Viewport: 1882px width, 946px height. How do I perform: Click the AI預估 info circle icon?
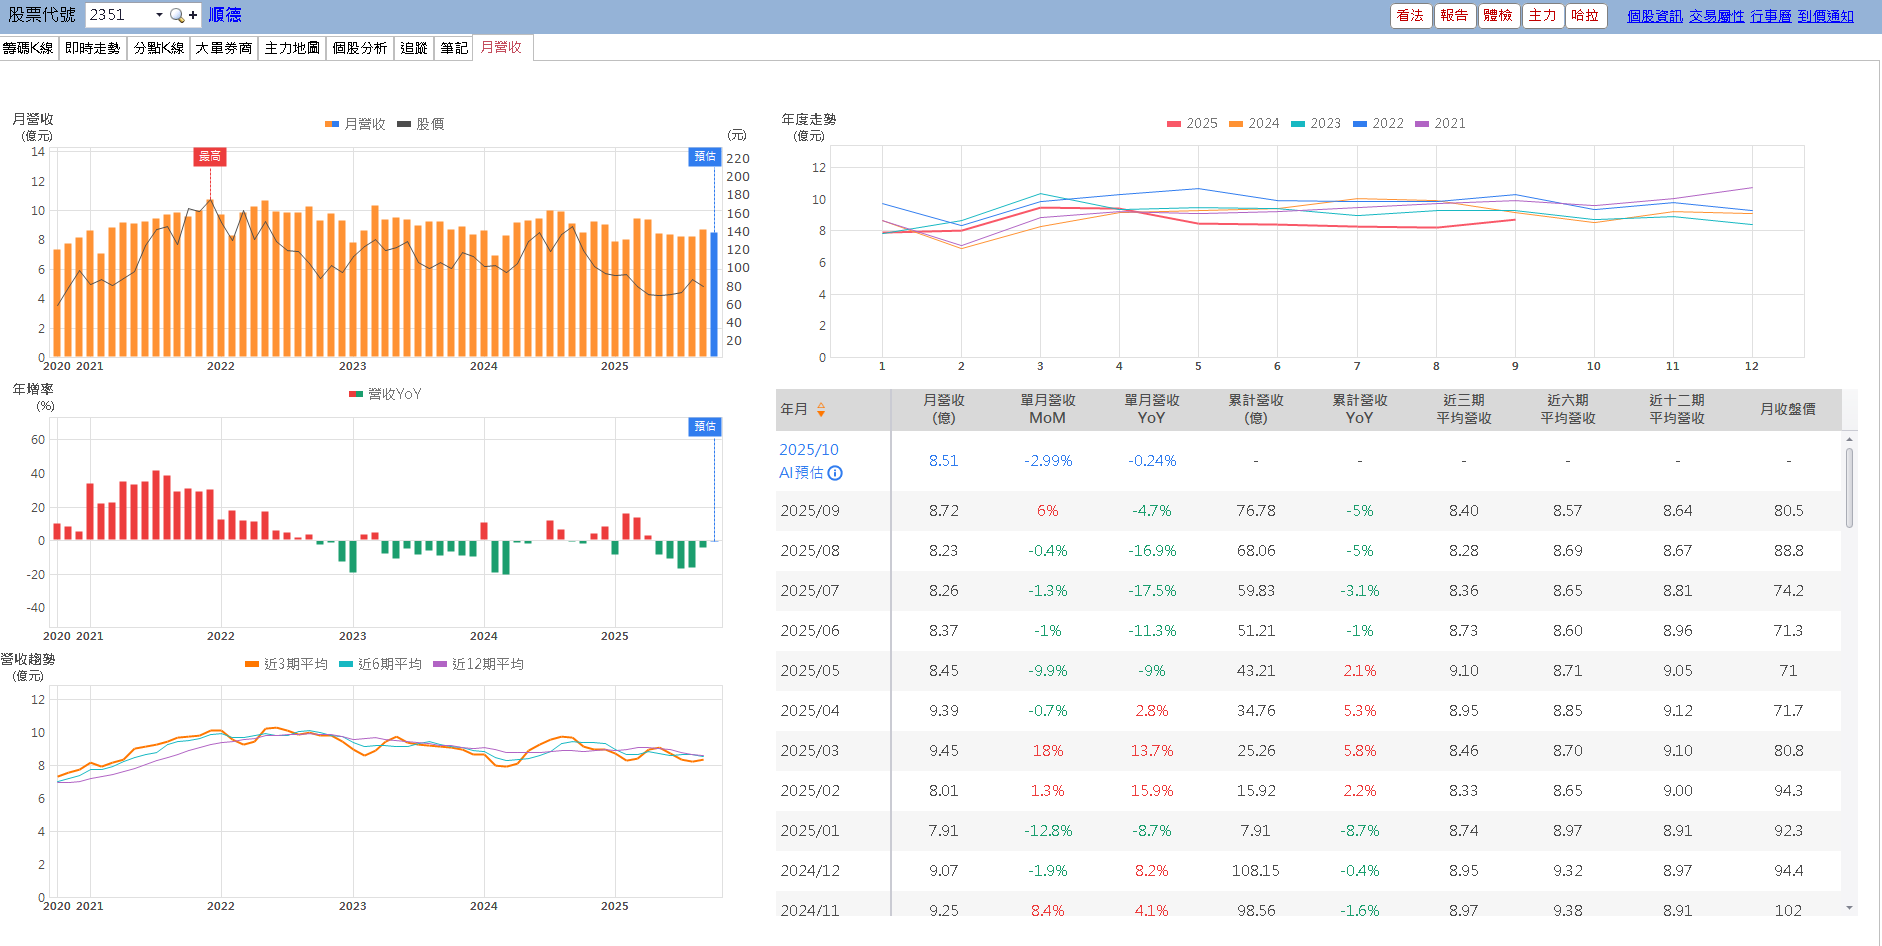[835, 473]
